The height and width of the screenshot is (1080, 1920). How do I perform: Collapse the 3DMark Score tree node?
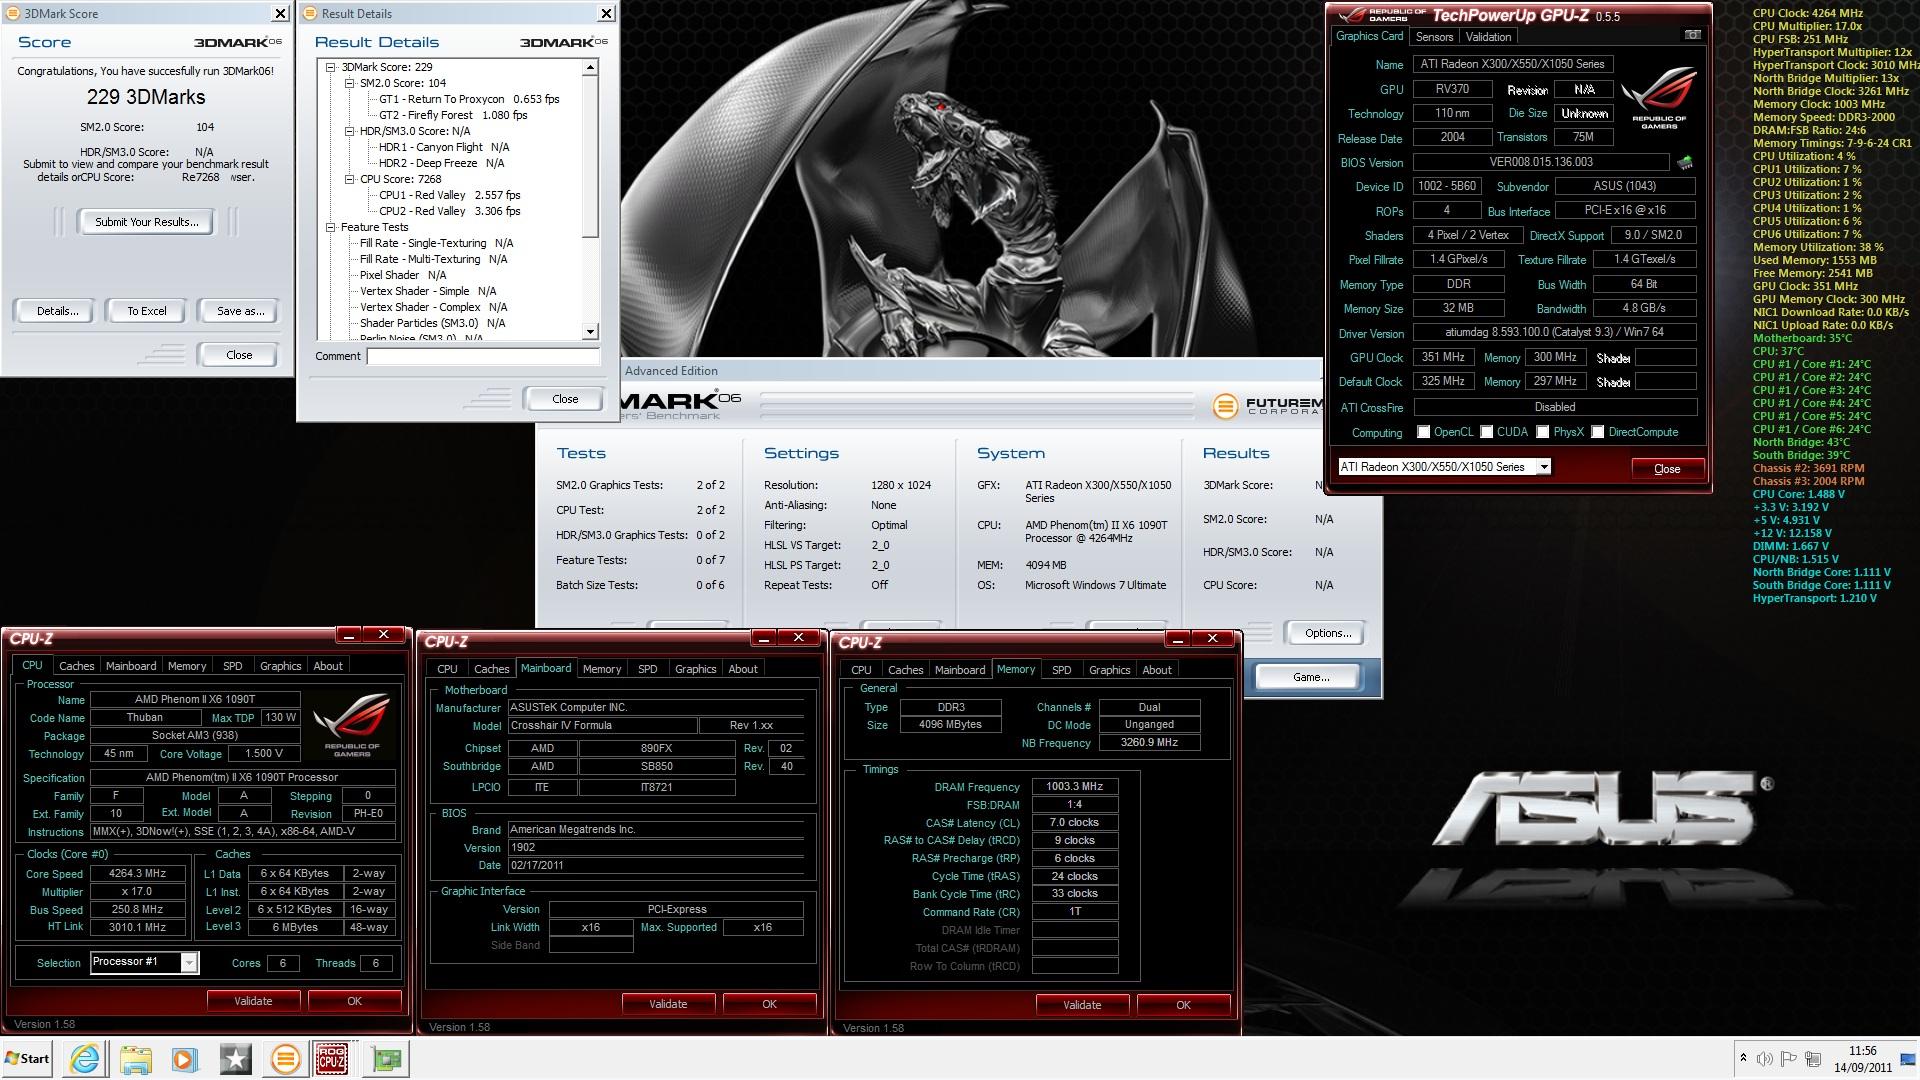coord(331,67)
